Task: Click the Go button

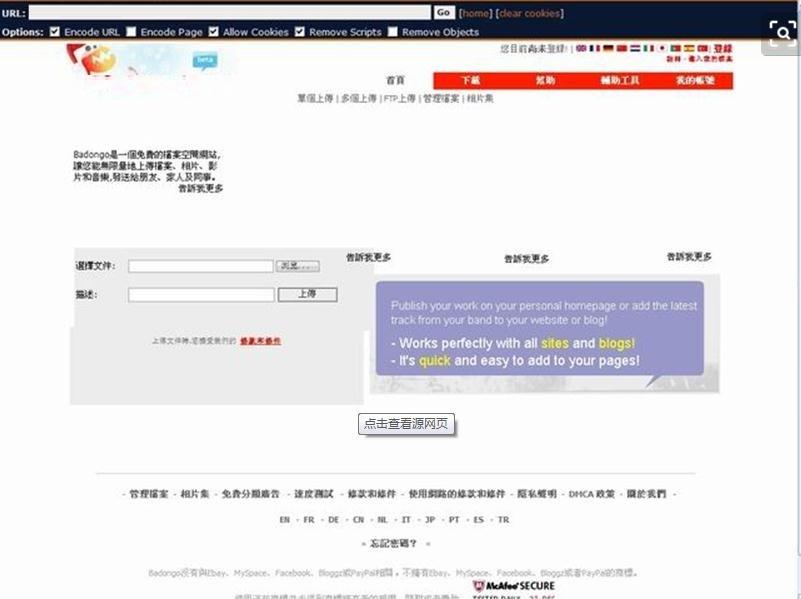Action: coord(443,12)
